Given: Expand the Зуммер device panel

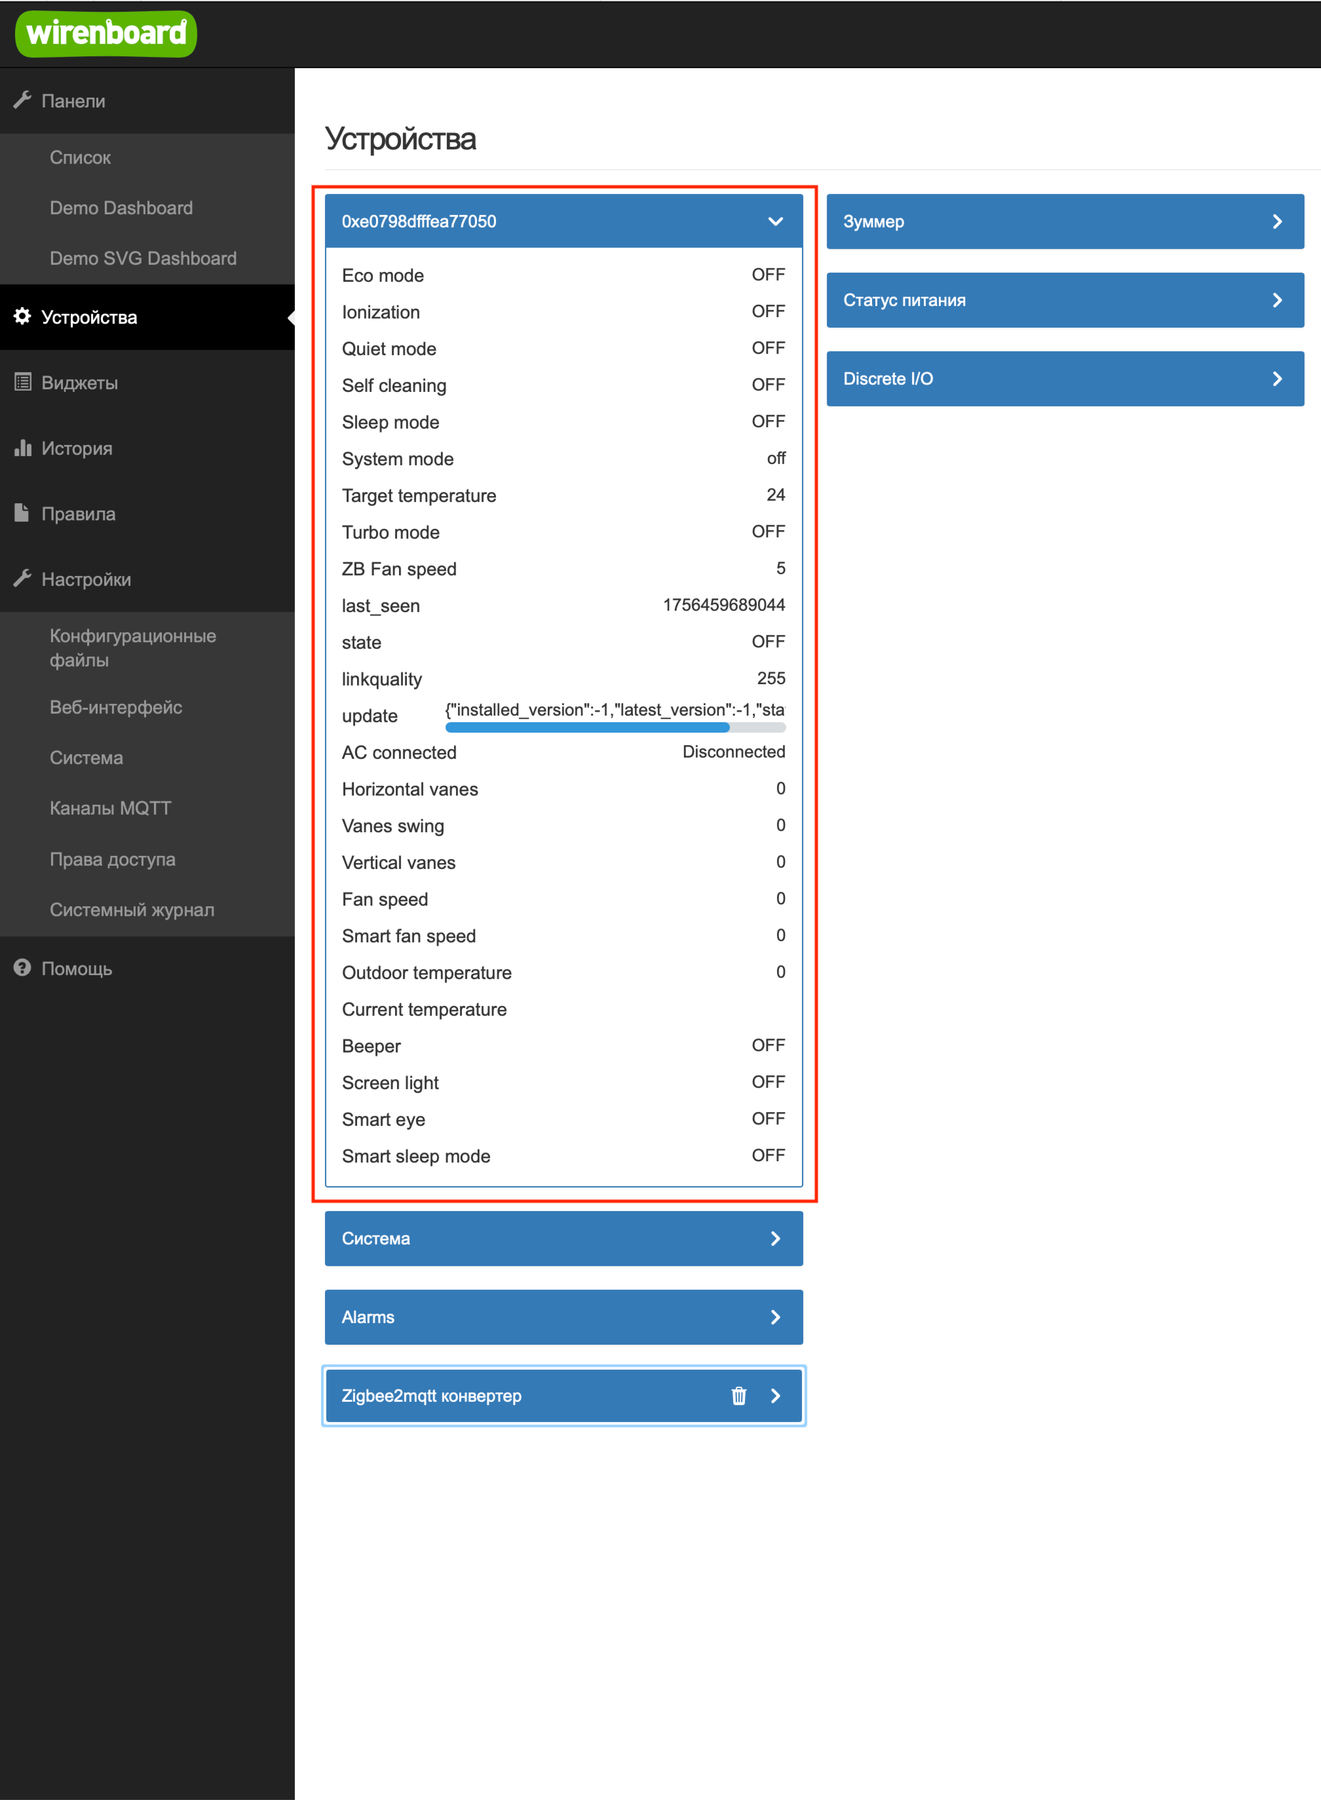Looking at the screenshot, I should tap(1276, 221).
